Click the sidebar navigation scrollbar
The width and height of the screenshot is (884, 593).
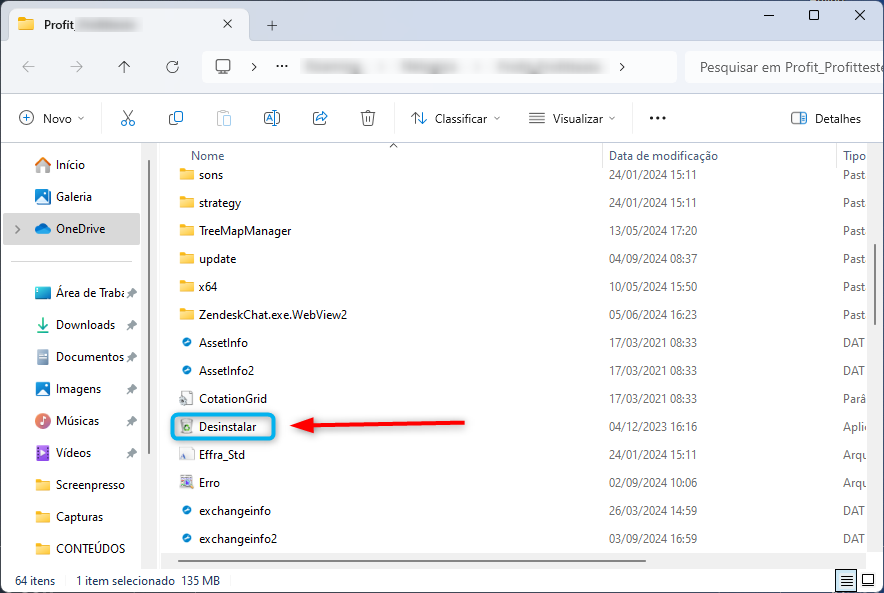coord(149,307)
